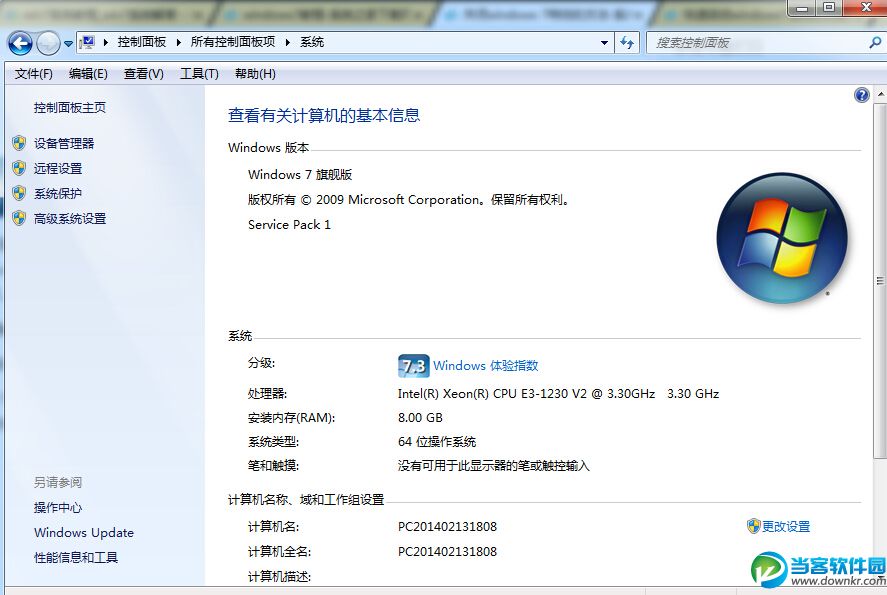The width and height of the screenshot is (887, 595).
Task: Open the 文件(F) menu
Action: 34,74
